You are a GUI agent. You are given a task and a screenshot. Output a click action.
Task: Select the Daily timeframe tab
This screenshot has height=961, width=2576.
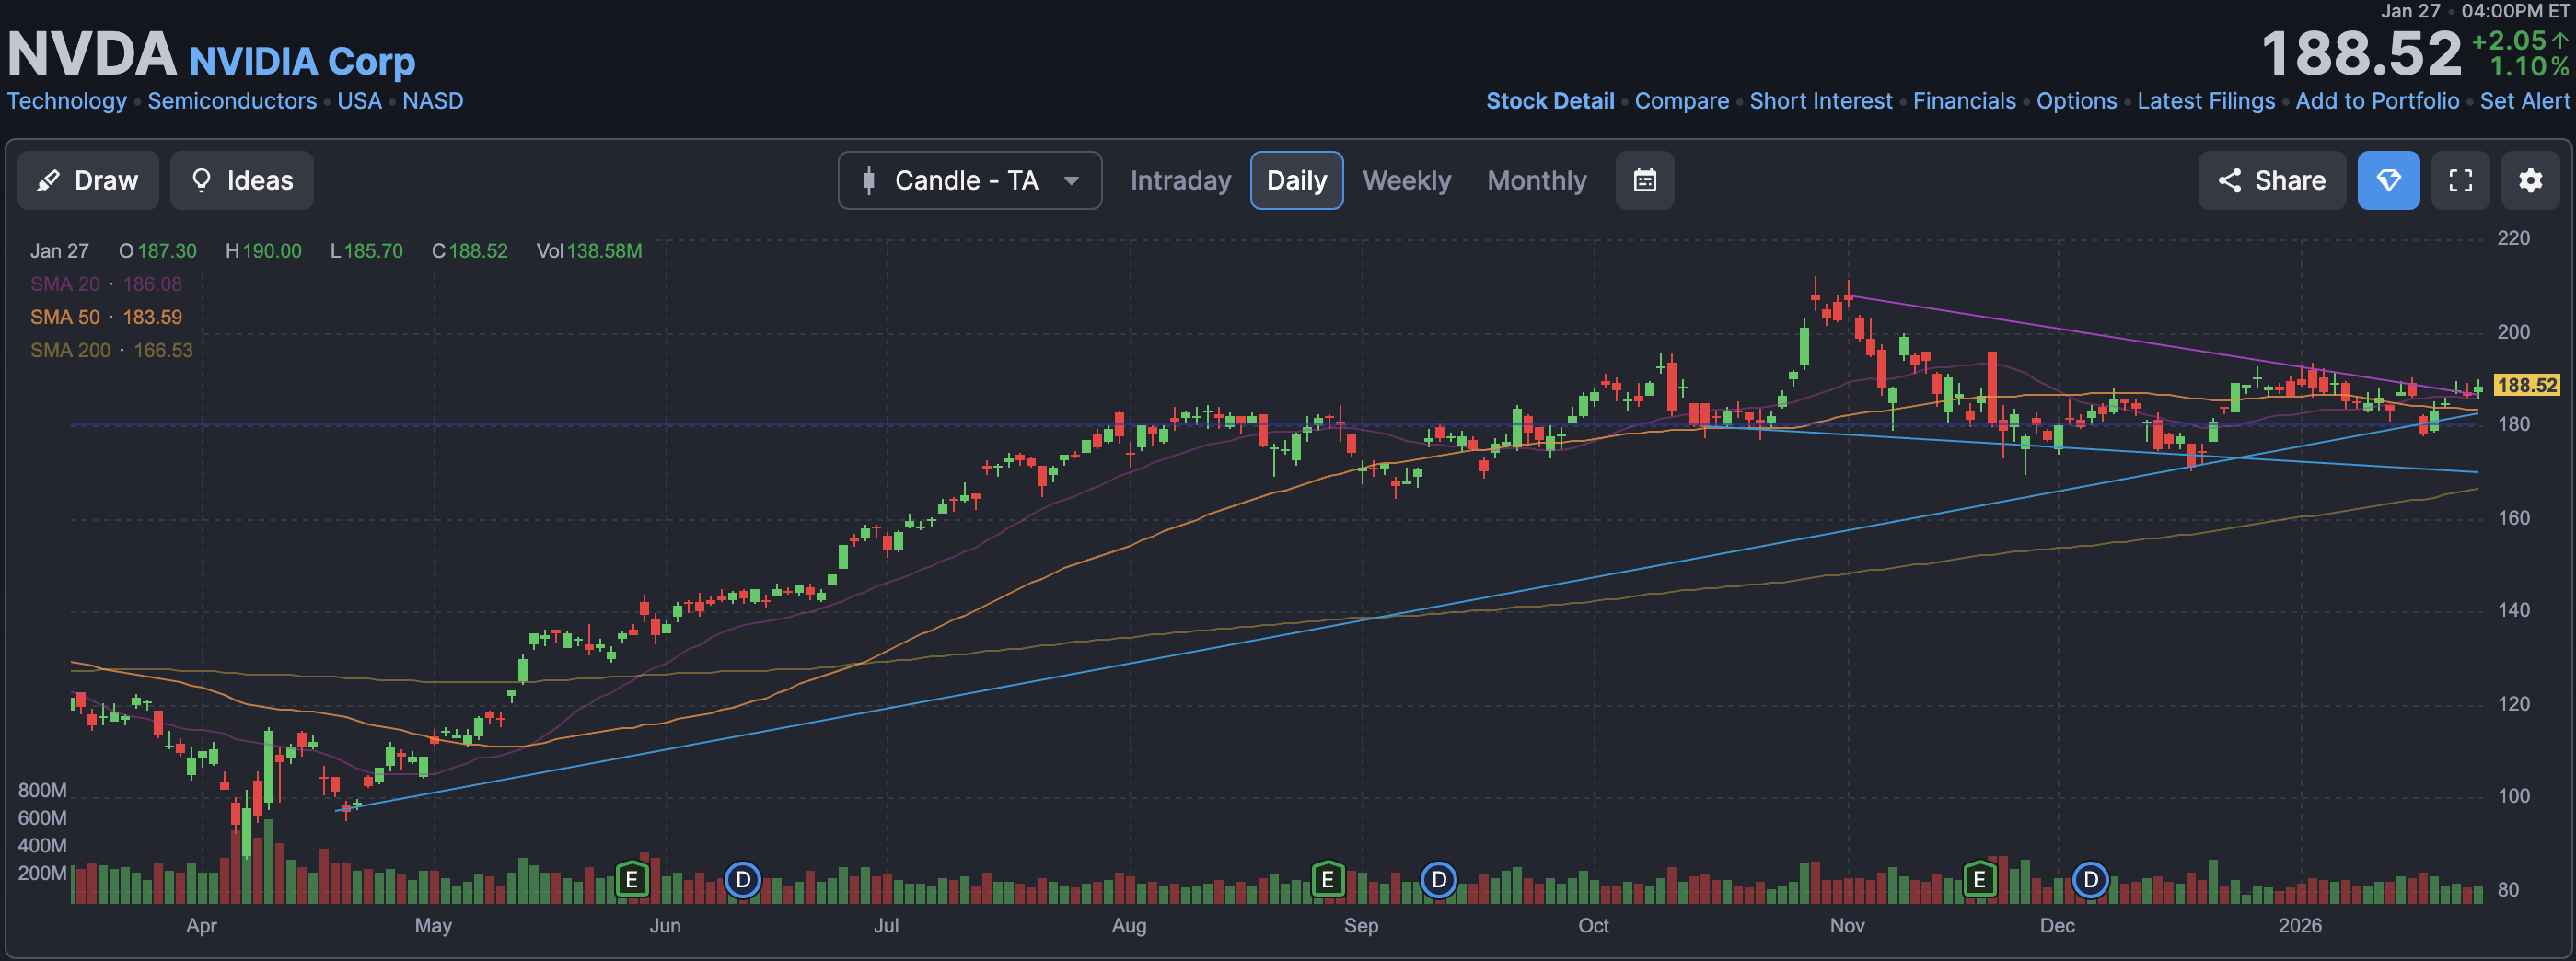[1296, 180]
